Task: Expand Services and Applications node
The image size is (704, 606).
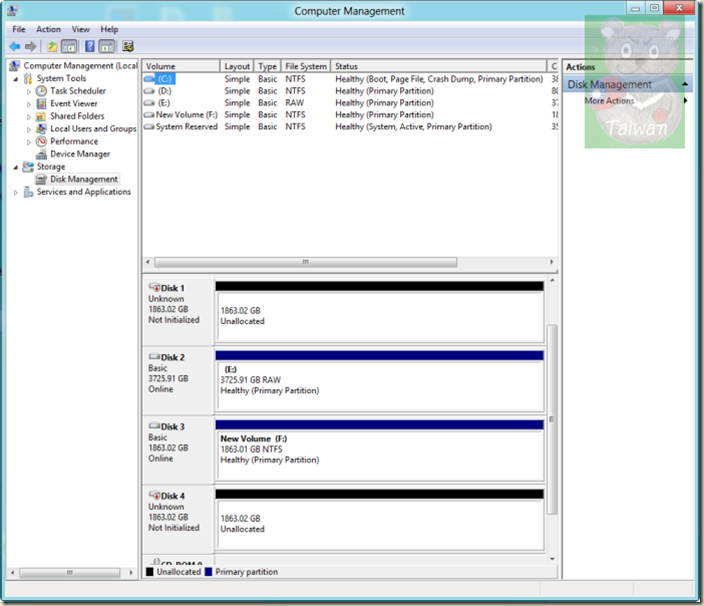Action: [x=16, y=193]
